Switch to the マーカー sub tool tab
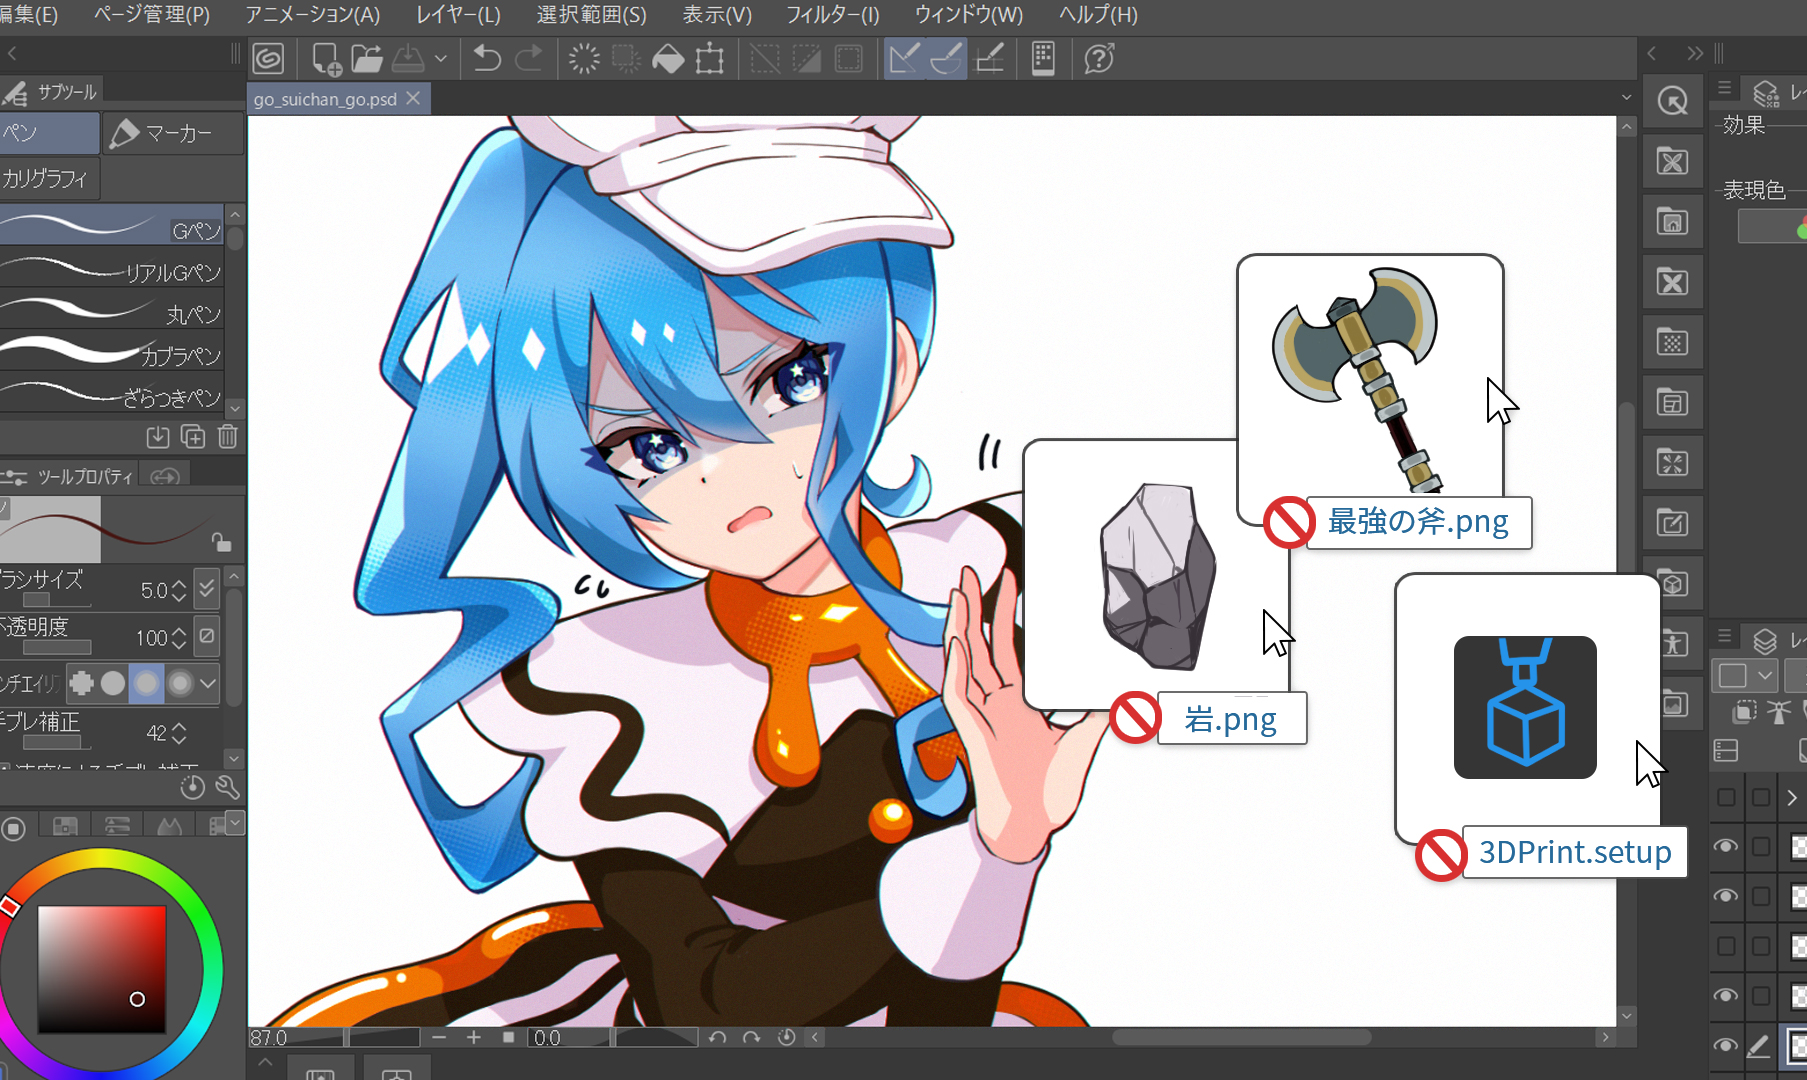The width and height of the screenshot is (1807, 1080). (172, 133)
